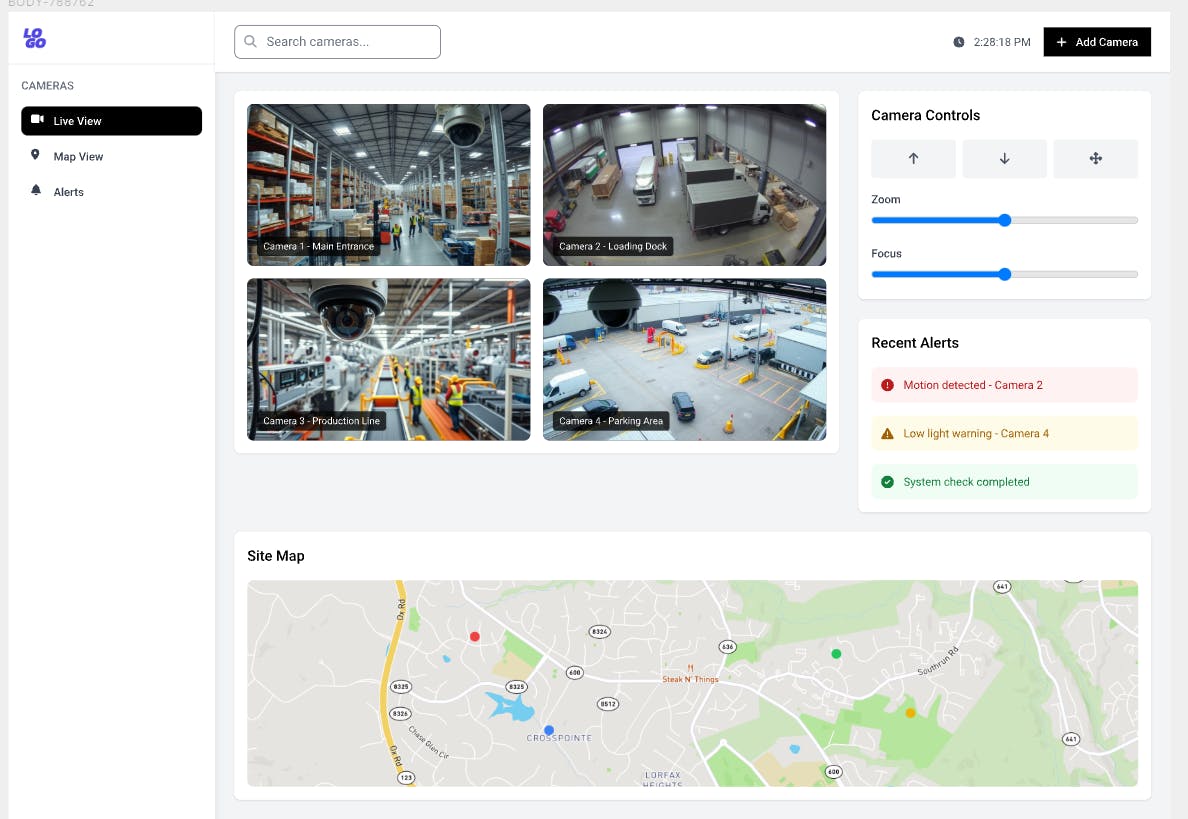Click the pan move arrows control
The height and width of the screenshot is (819, 1188).
tap(1096, 158)
